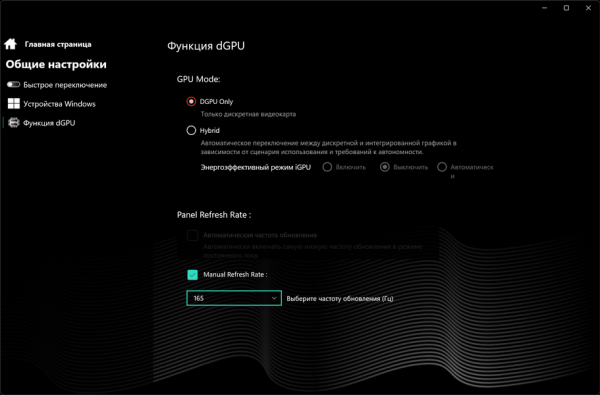Open Главная страница link
Screen dimensions: 600x395
58,44
